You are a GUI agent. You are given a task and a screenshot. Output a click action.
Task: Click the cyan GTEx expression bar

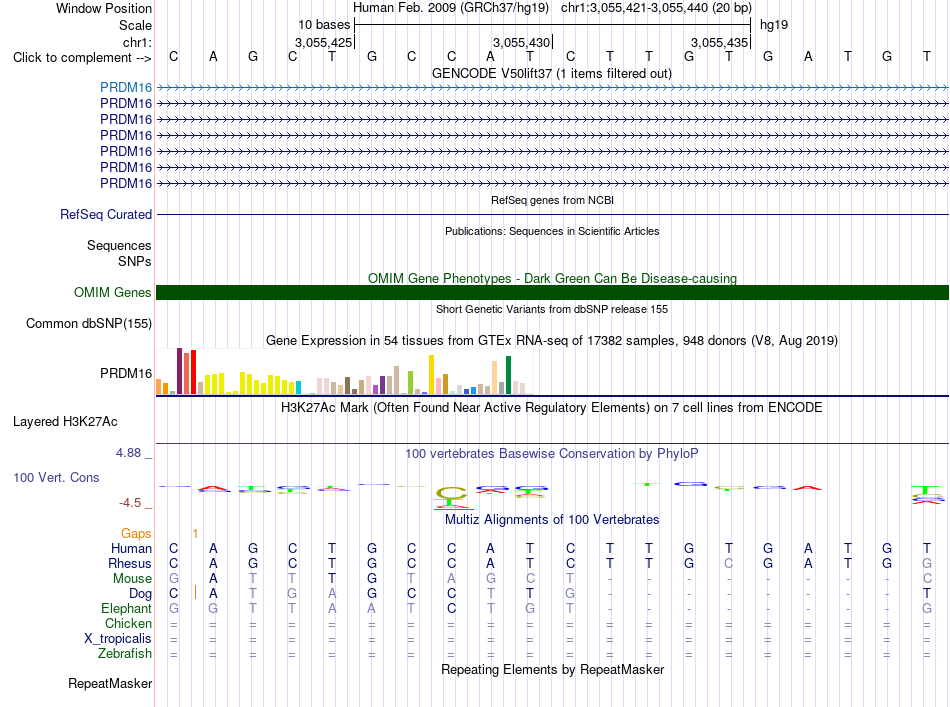coord(298,388)
